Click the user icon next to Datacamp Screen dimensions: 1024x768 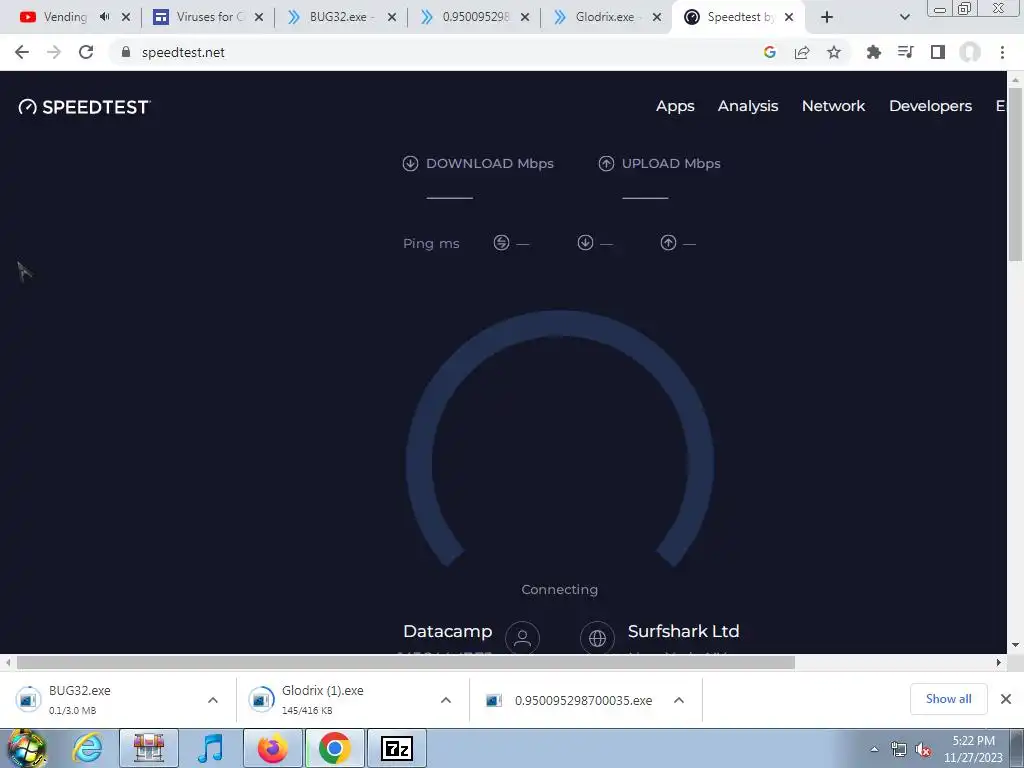(522, 637)
